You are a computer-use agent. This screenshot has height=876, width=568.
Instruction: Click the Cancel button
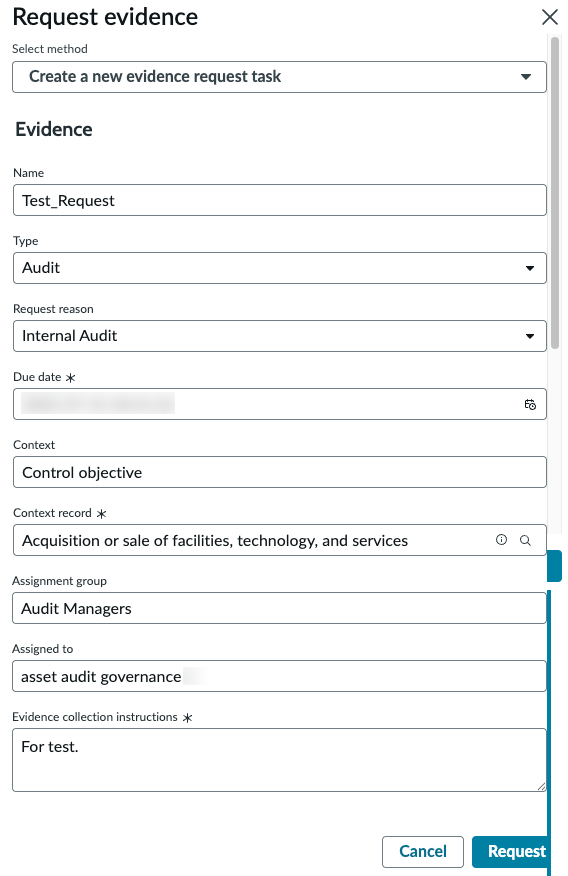pyautogui.click(x=423, y=851)
